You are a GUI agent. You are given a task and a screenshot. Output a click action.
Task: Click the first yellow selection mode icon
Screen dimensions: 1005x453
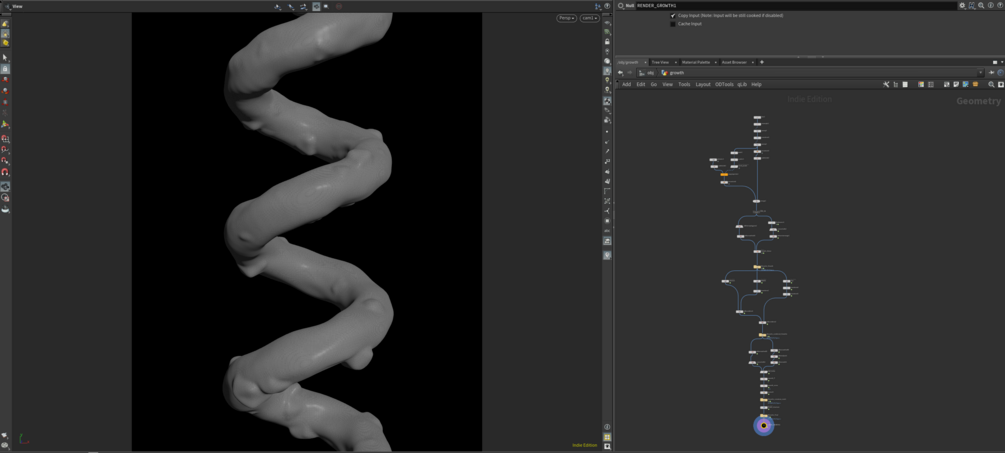coord(5,24)
